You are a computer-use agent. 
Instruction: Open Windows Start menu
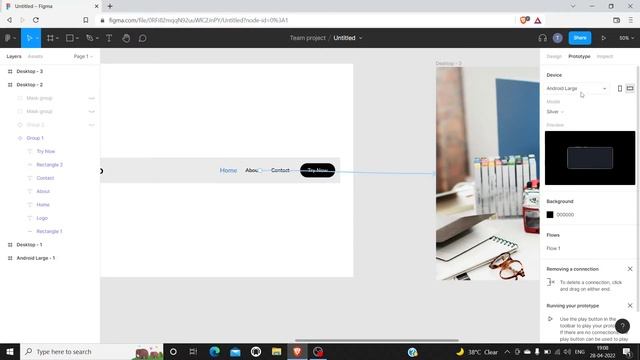[10, 351]
